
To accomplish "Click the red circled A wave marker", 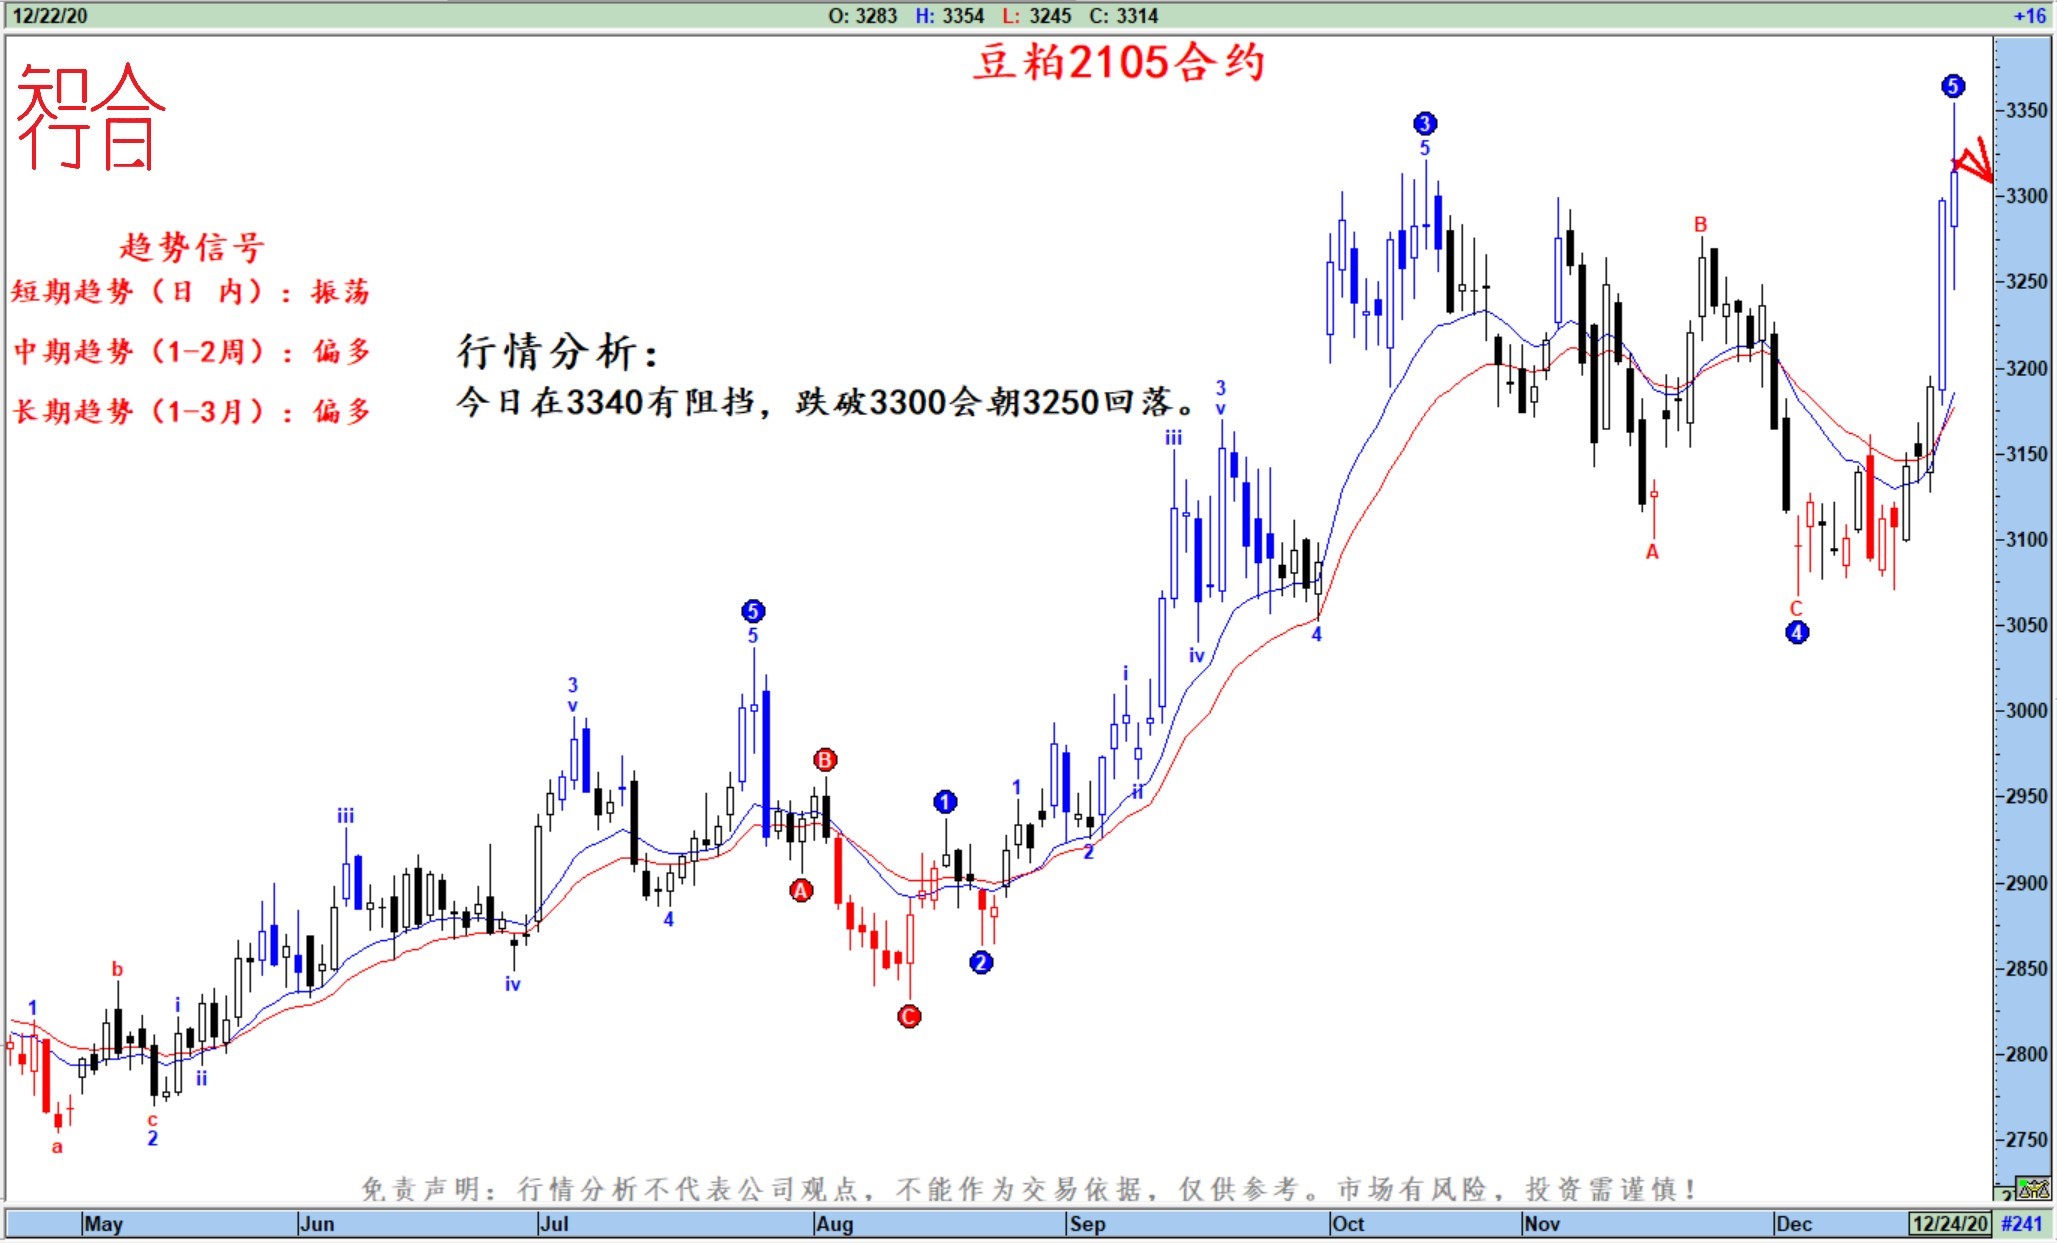I will click(800, 890).
